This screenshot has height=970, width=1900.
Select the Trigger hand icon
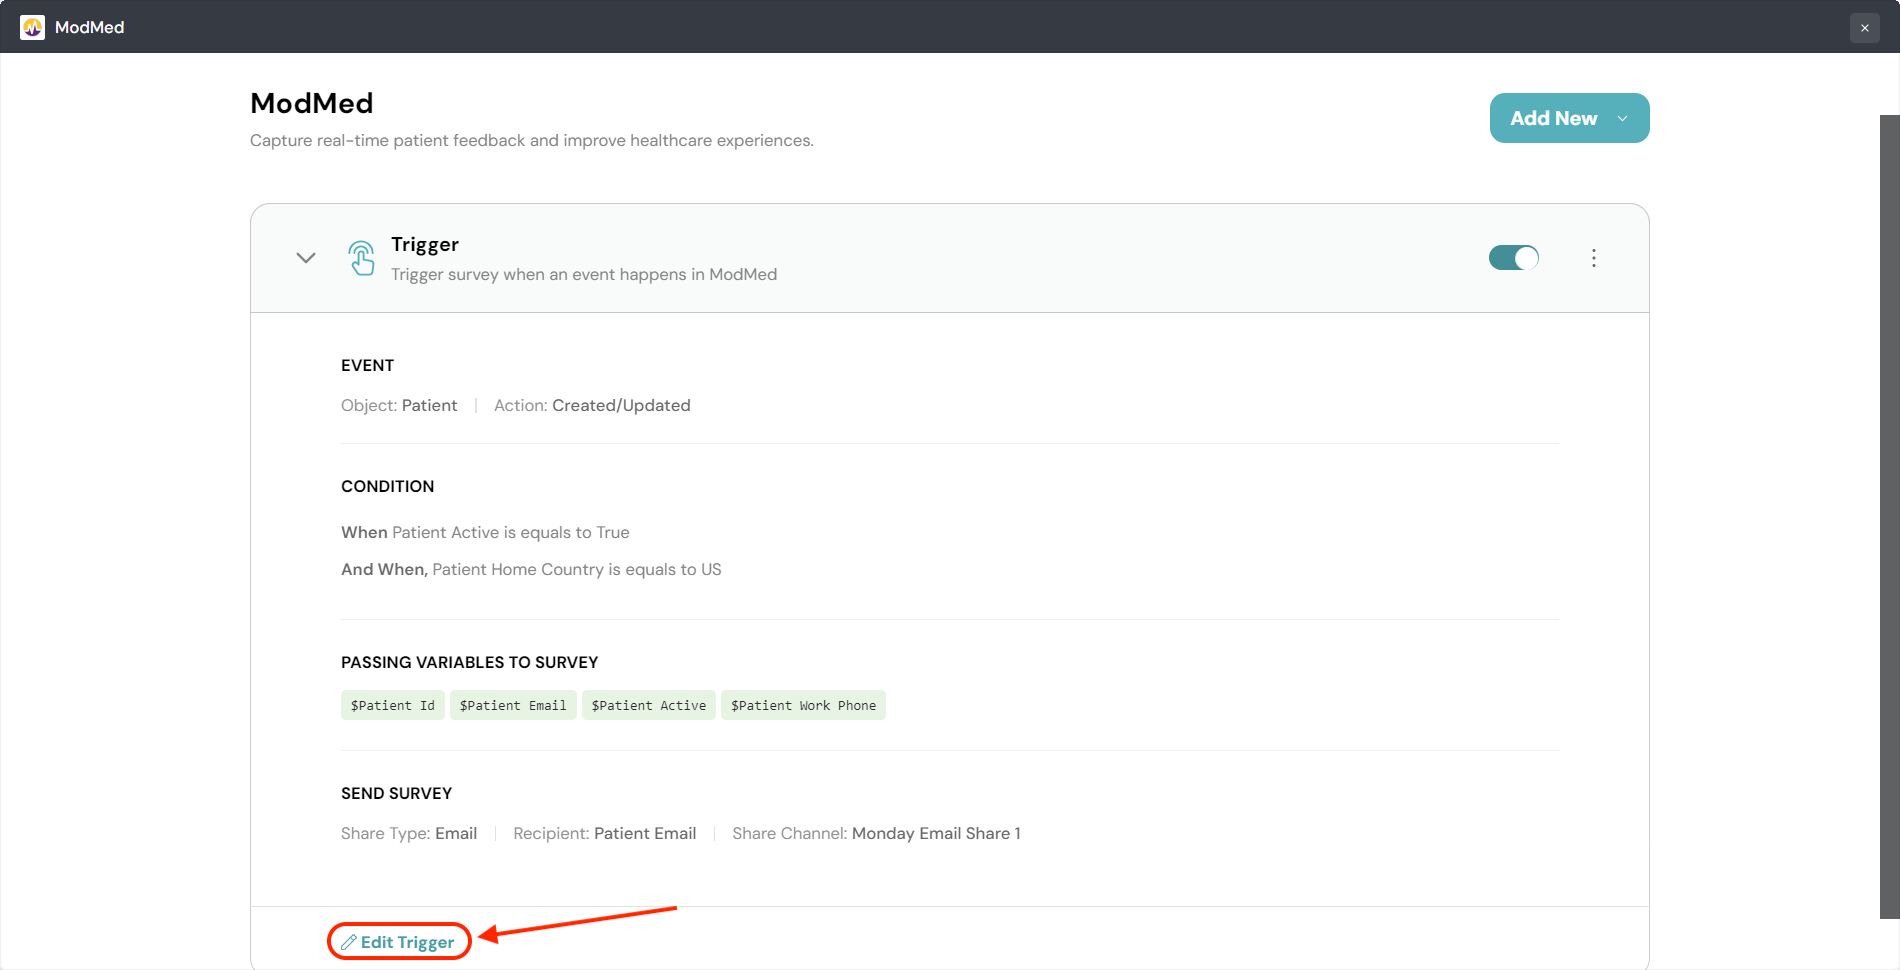point(362,258)
